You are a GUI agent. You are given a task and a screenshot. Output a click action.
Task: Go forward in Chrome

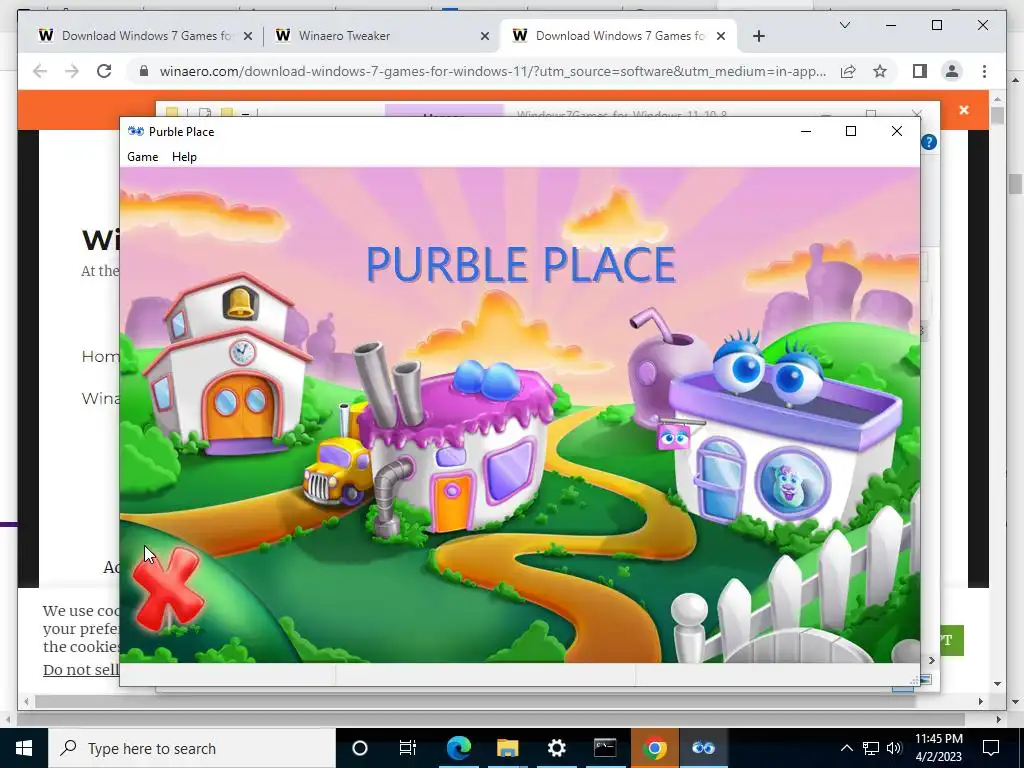(x=72, y=71)
